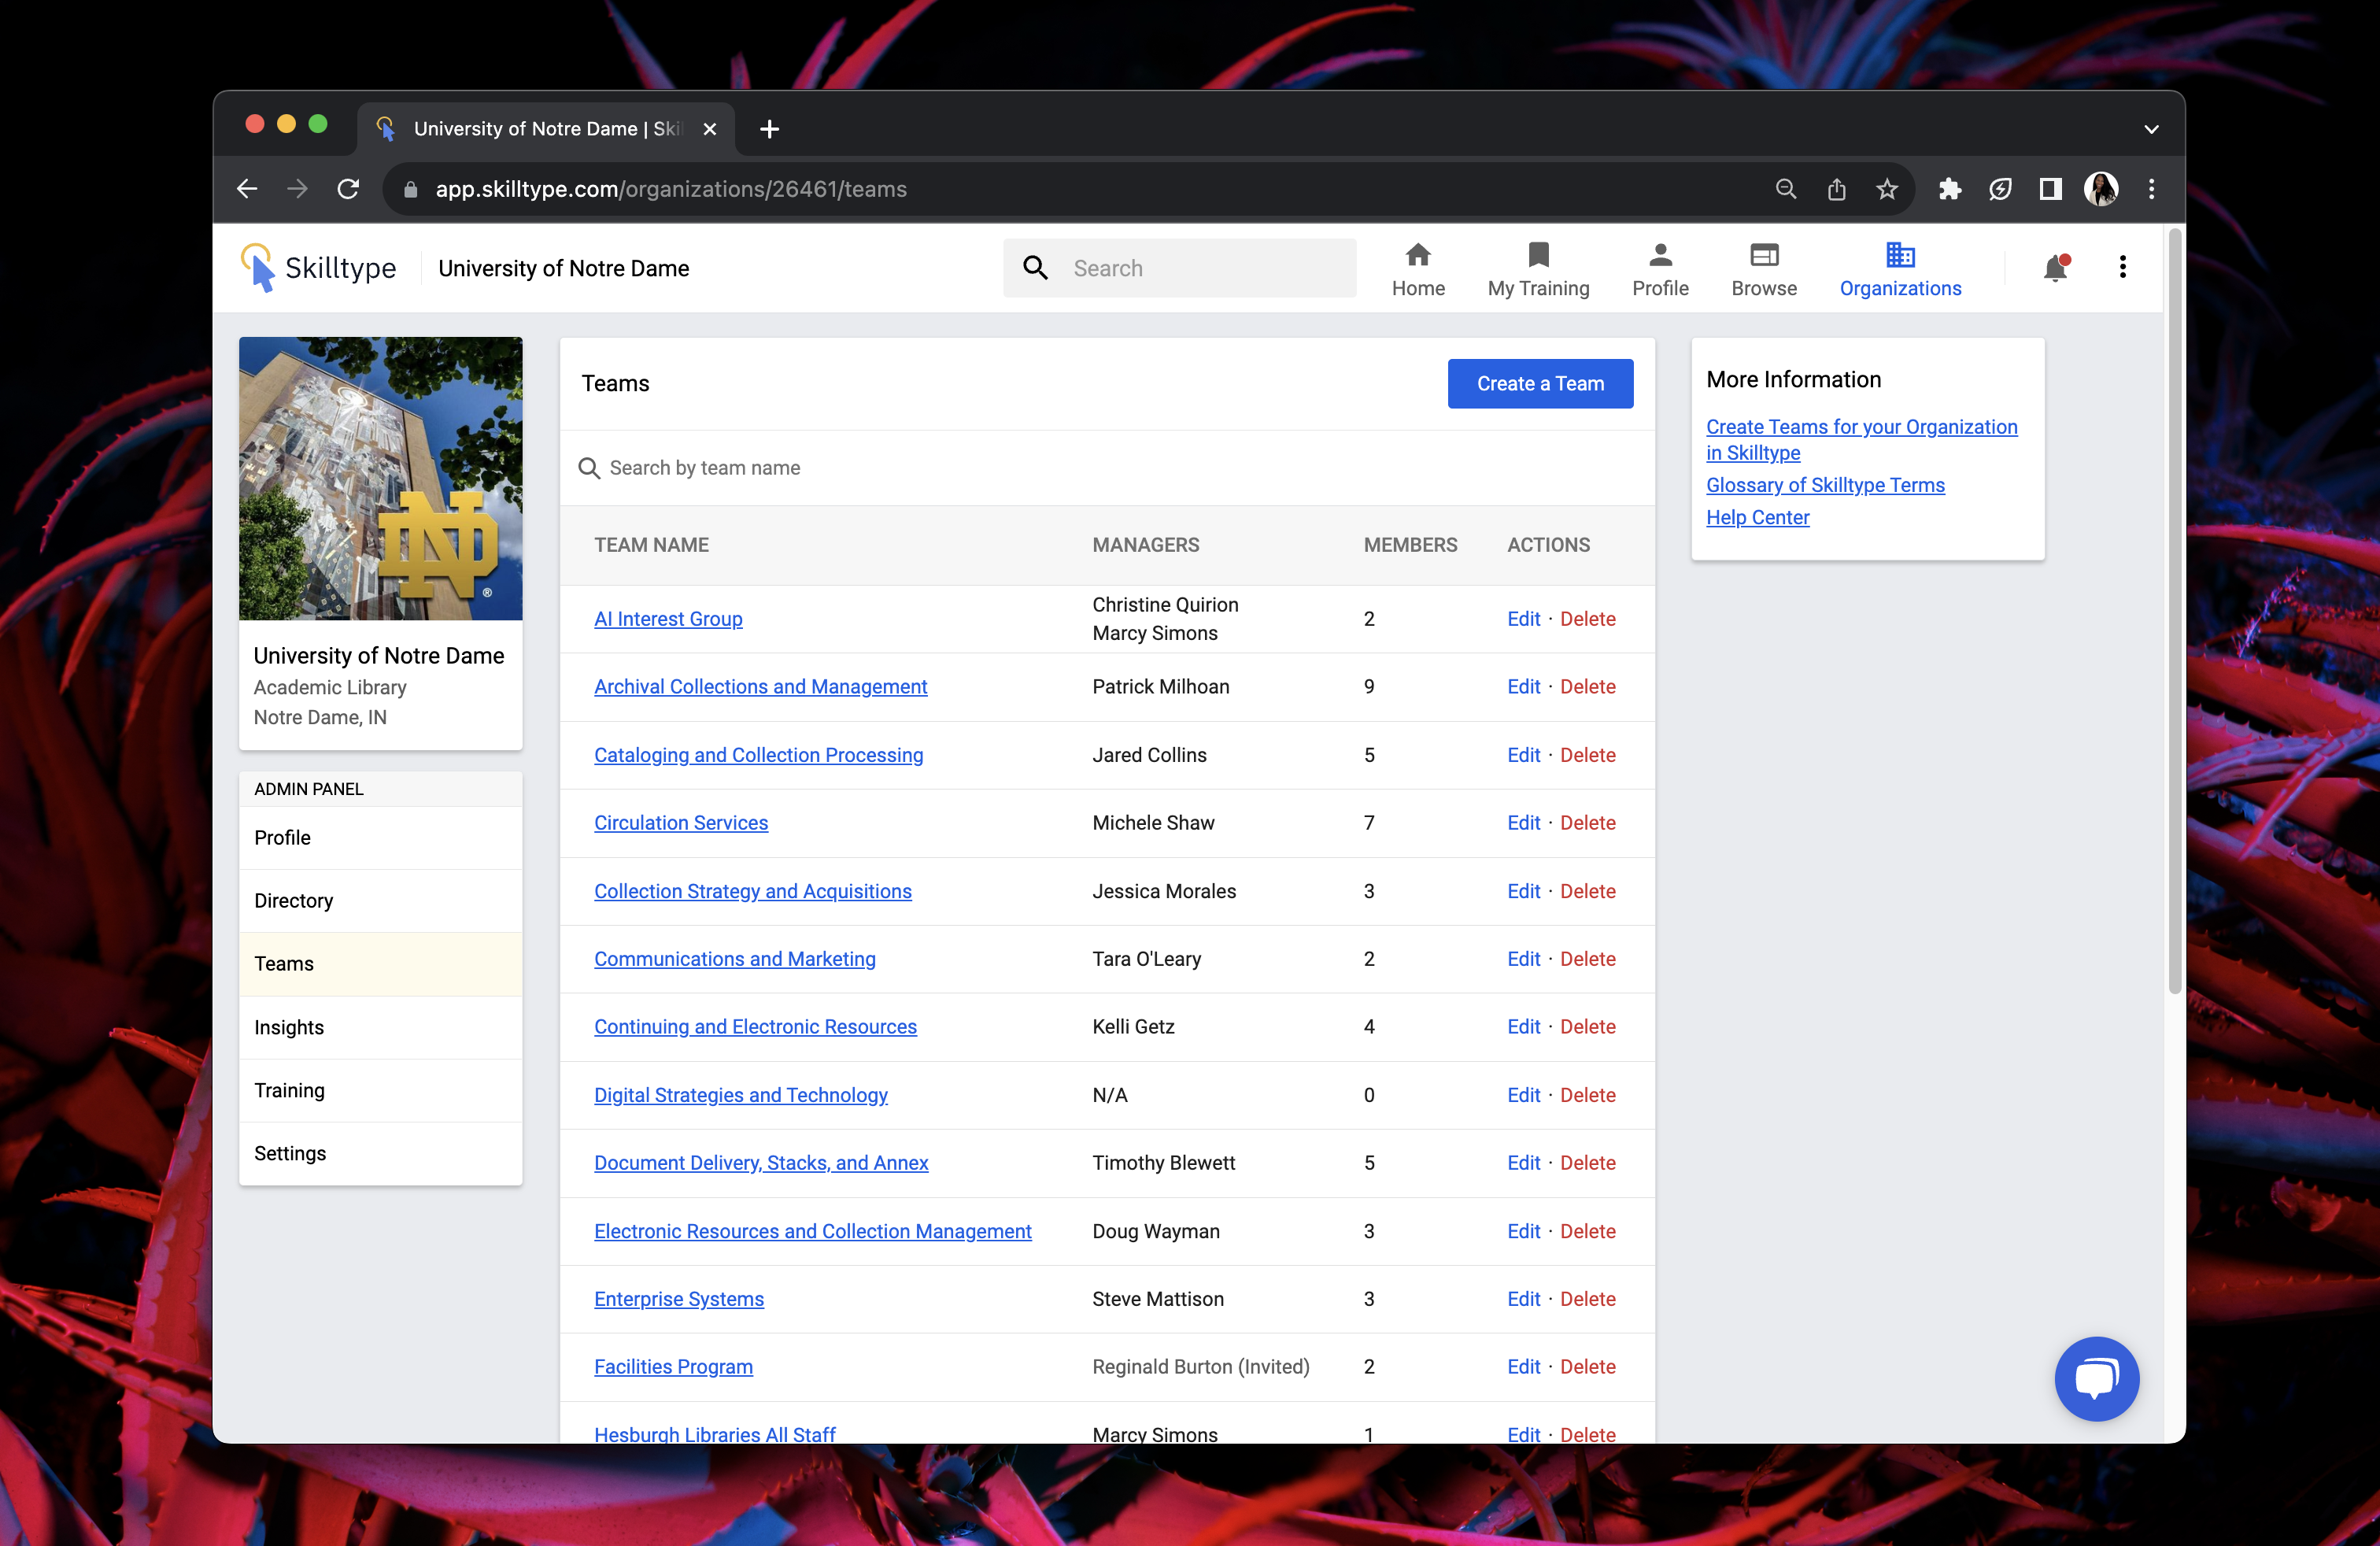This screenshot has height=1546, width=2380.
Task: Open the notifications bell icon
Action: point(2055,268)
